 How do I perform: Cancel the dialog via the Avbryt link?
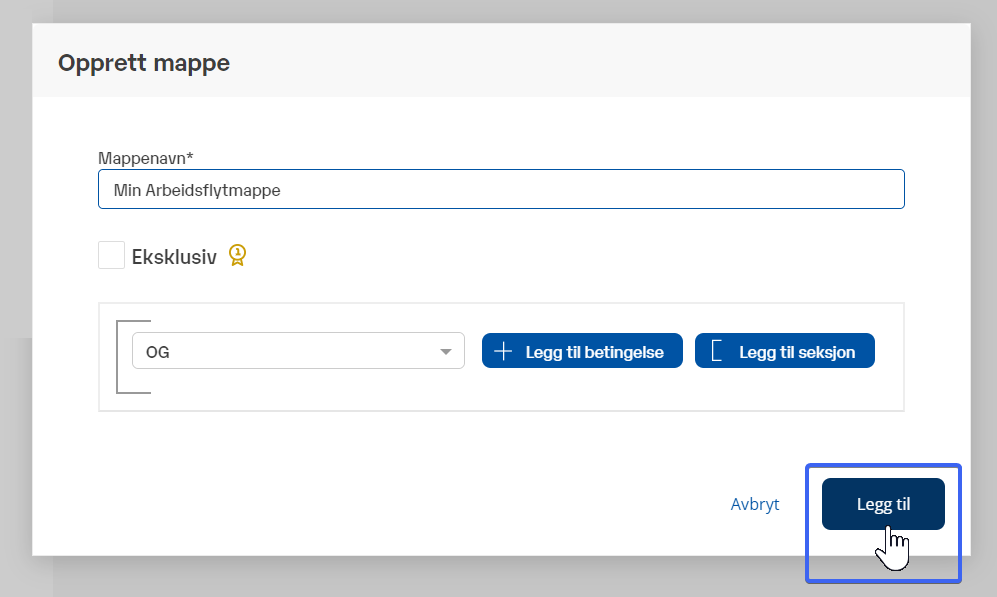754,504
